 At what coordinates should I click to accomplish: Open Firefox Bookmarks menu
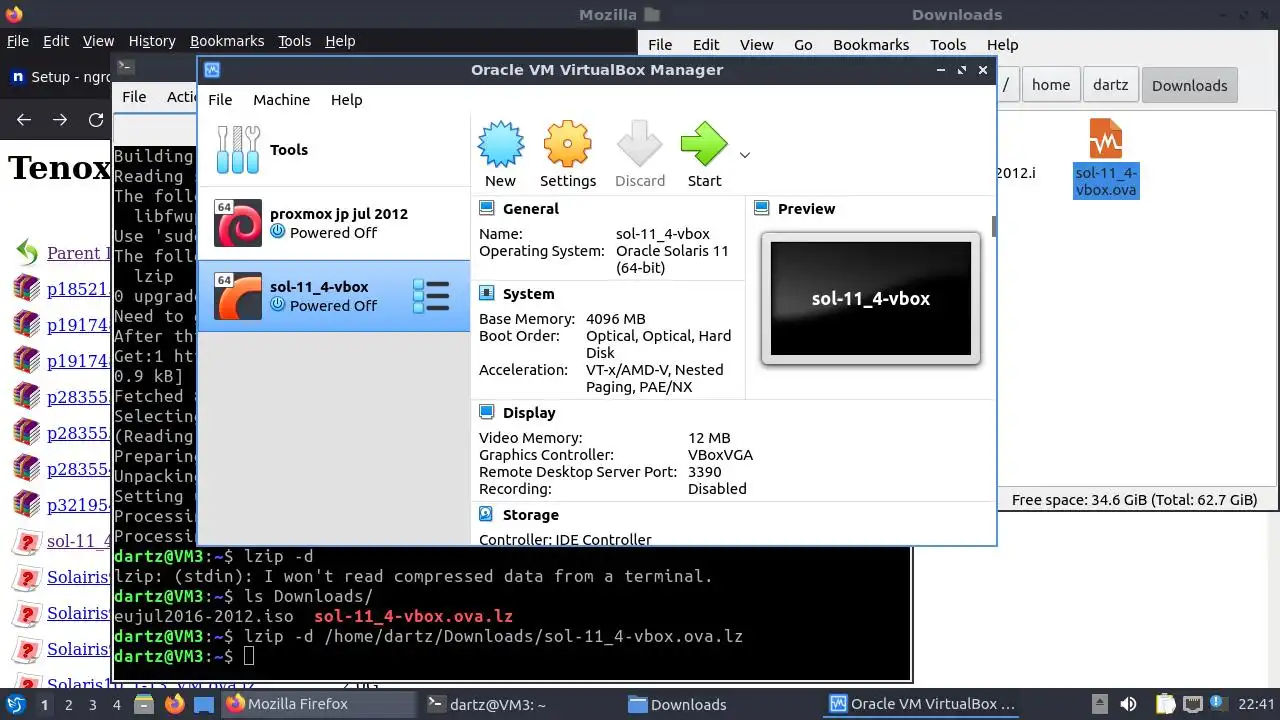coord(227,41)
